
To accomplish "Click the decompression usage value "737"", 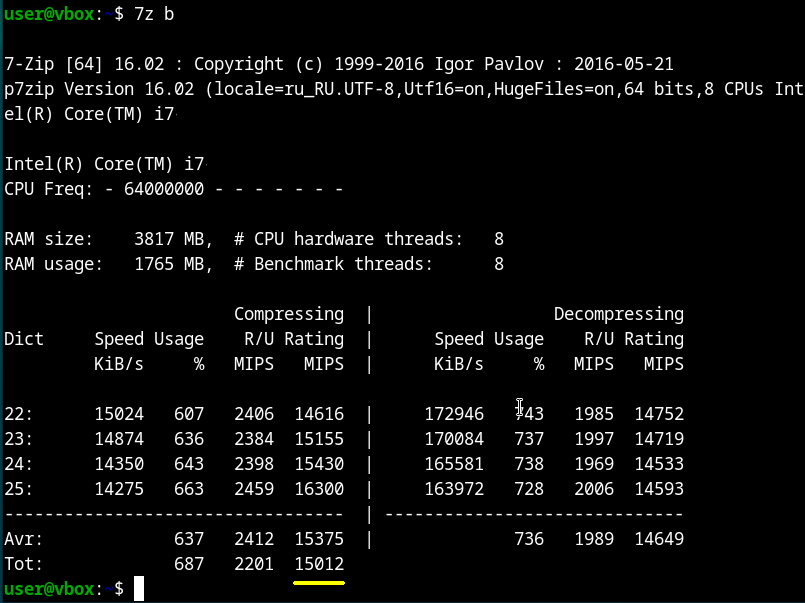I will tap(529, 439).
